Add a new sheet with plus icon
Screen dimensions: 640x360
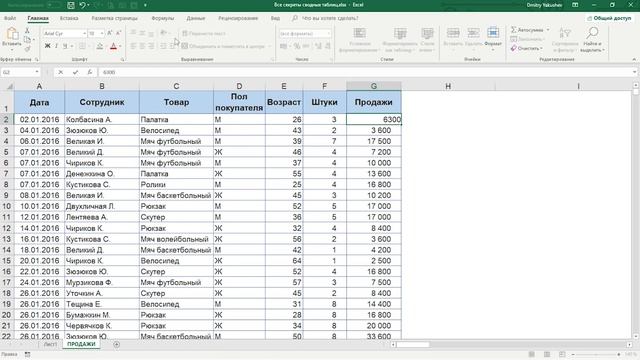(x=116, y=344)
